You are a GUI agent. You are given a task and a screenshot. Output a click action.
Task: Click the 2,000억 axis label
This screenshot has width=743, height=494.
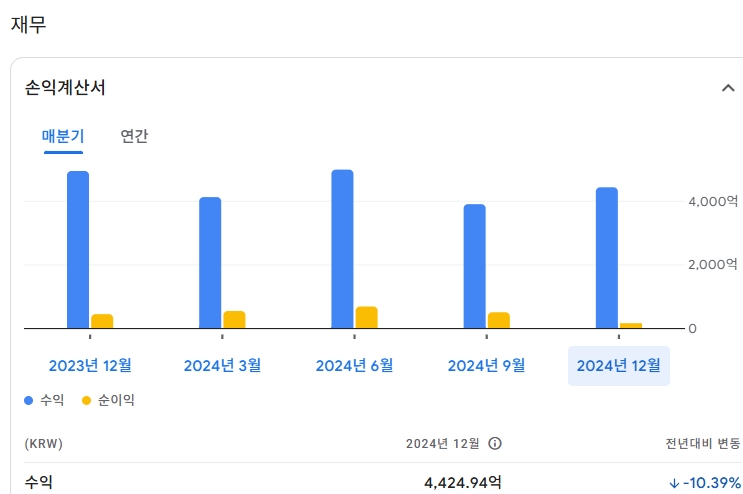click(x=713, y=264)
